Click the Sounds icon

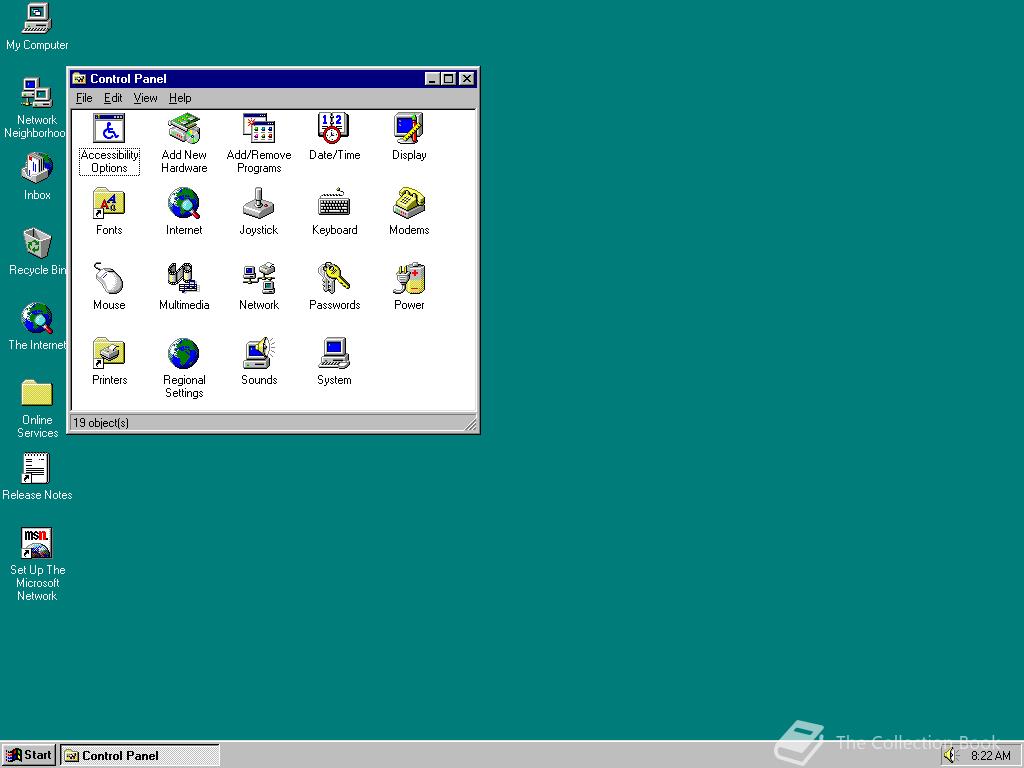[x=259, y=354]
